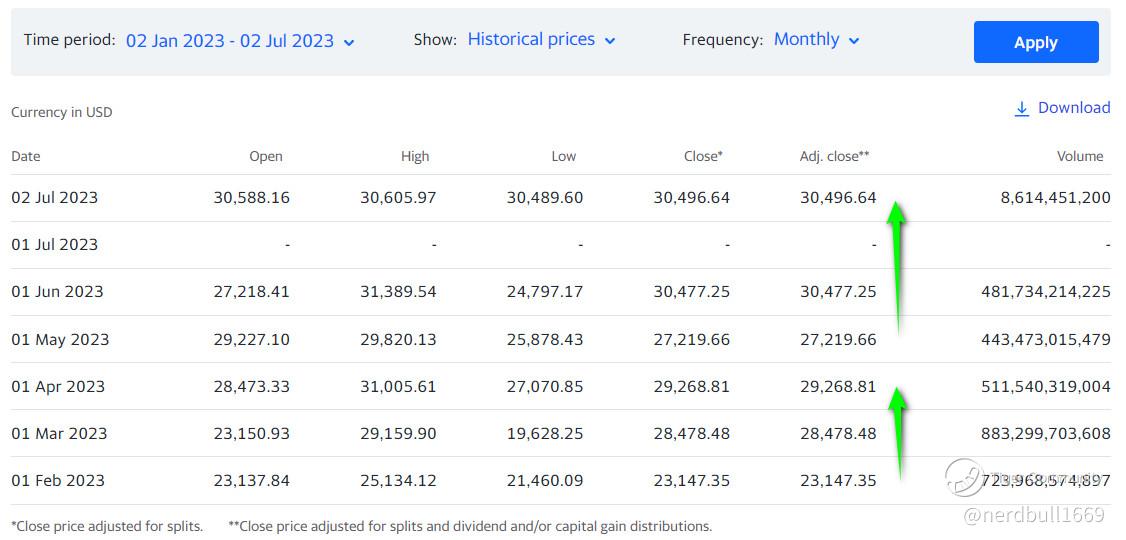Click the Adj. close column header
Screen dimensions: 1126x540
point(834,156)
